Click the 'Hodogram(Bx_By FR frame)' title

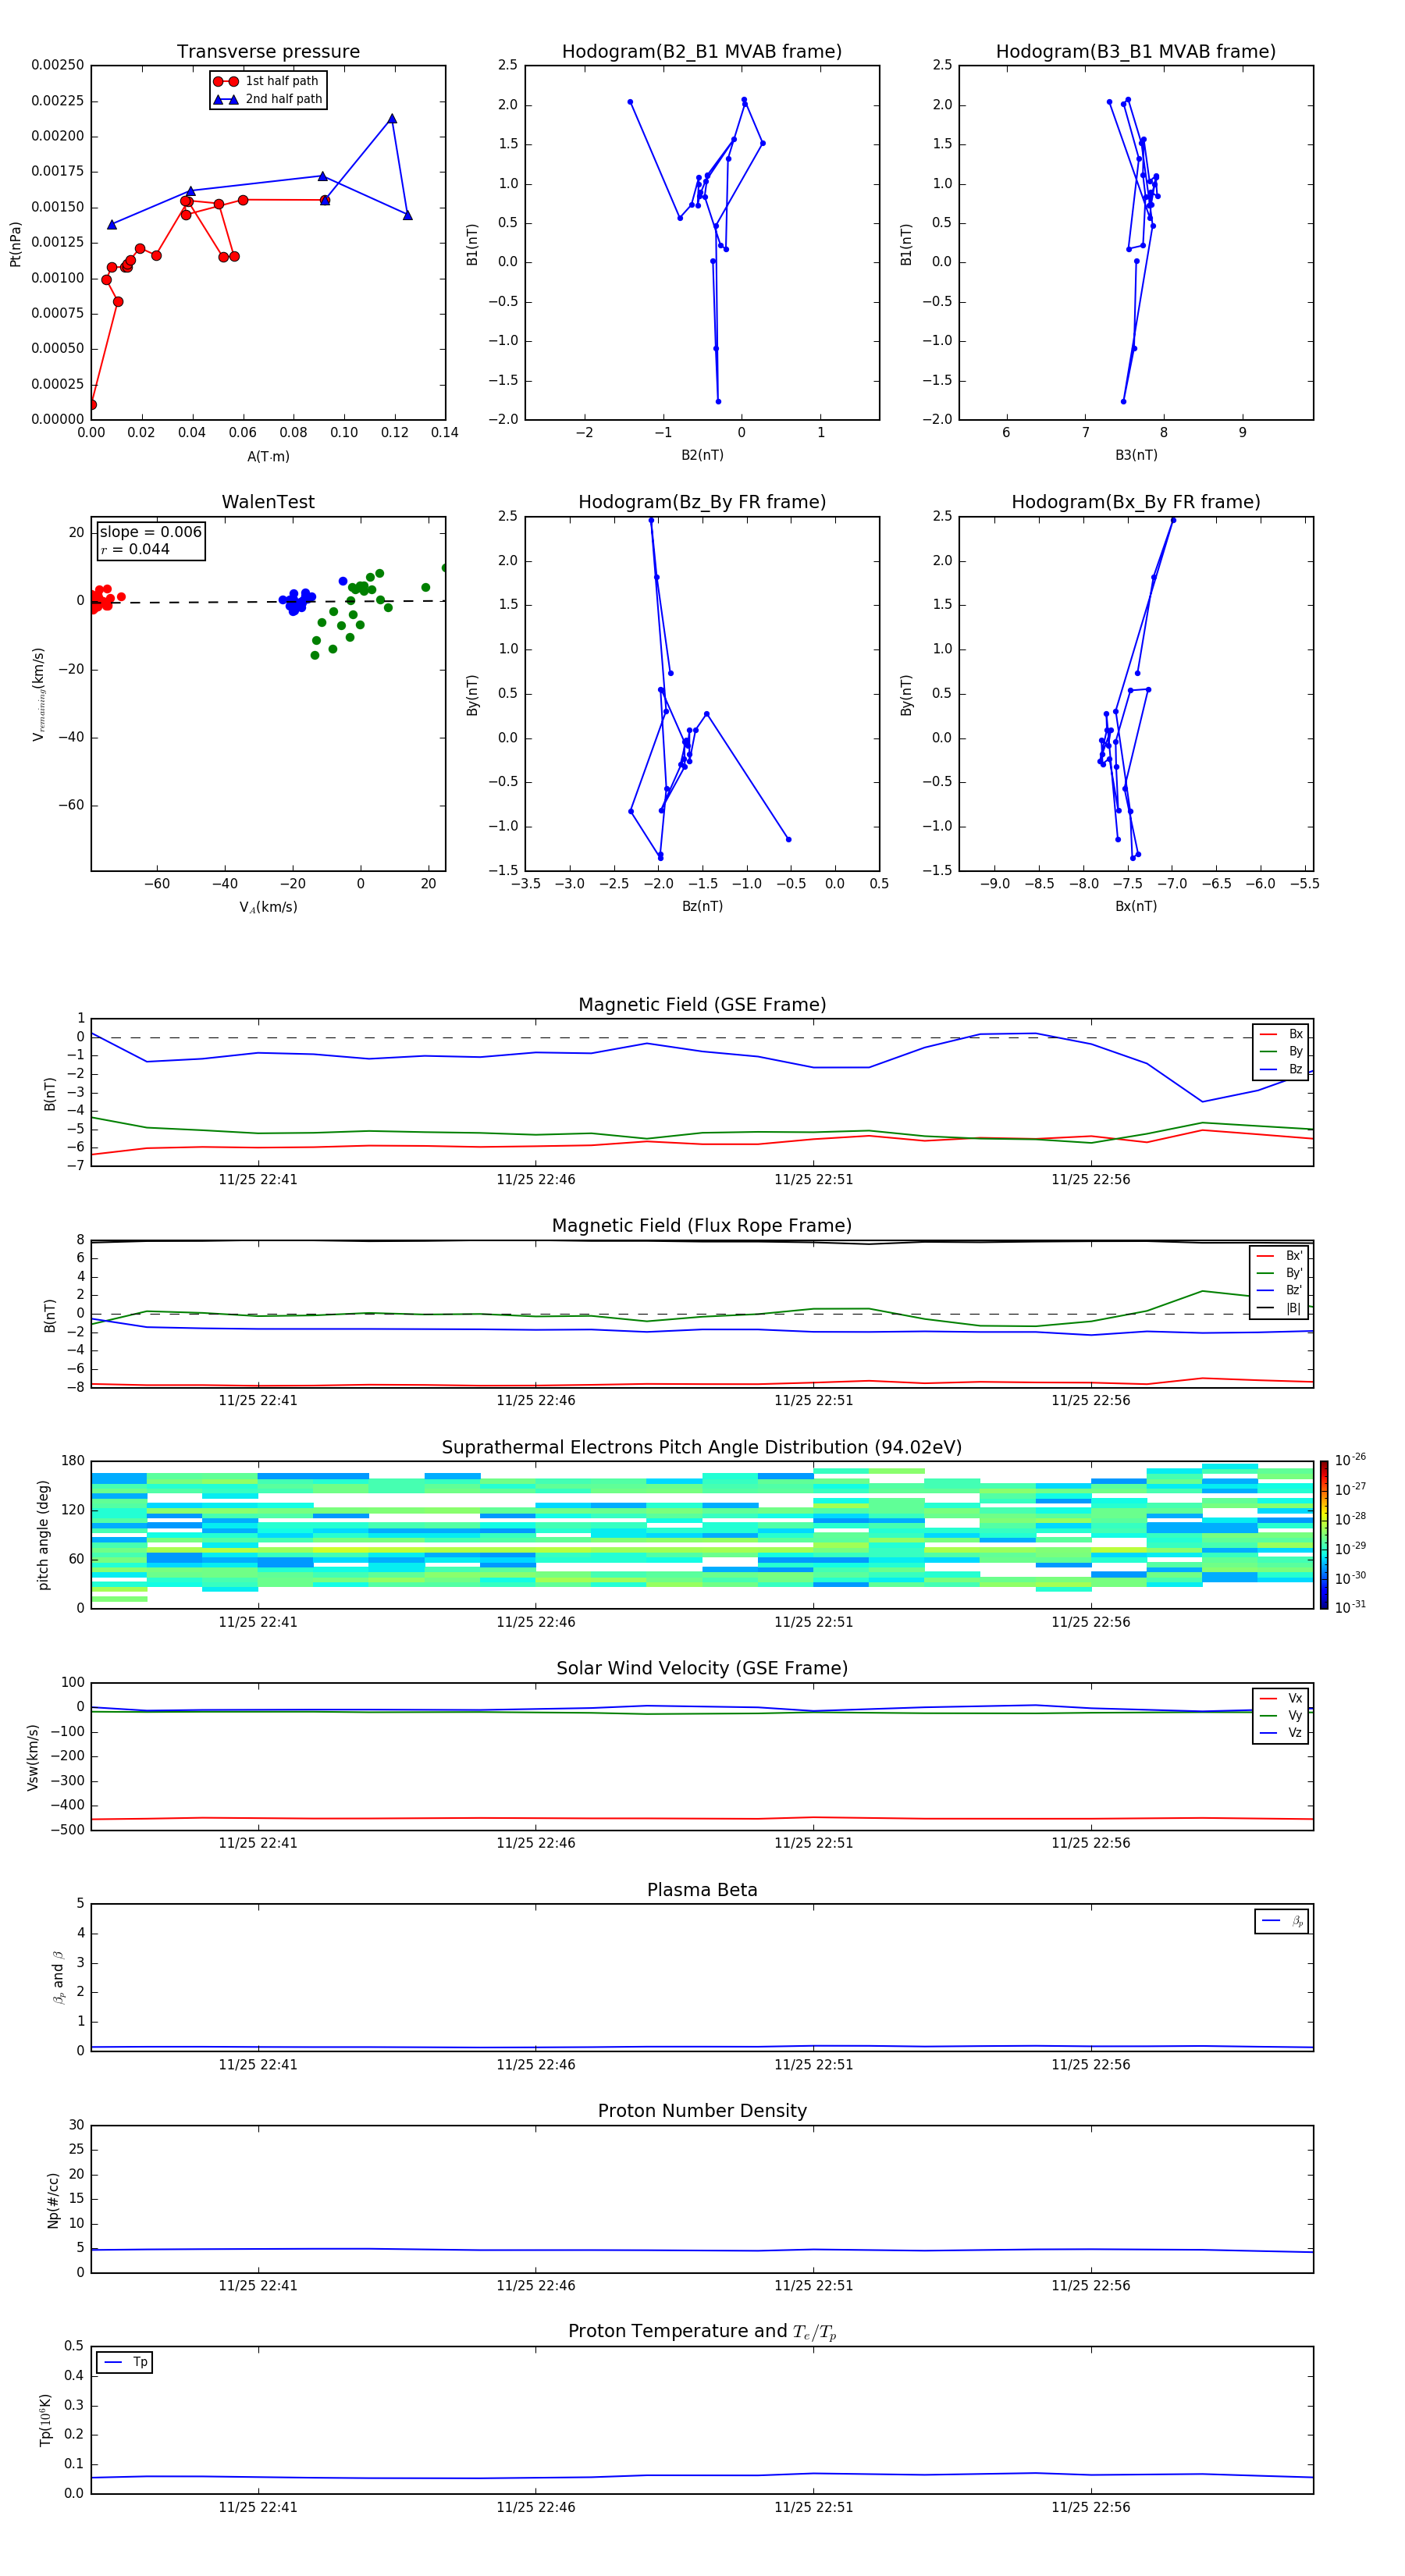tap(1136, 502)
